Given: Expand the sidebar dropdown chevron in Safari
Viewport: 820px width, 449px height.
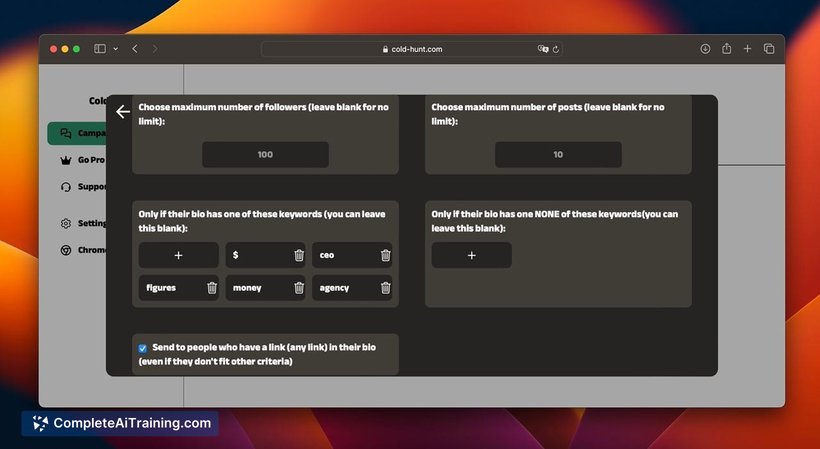Looking at the screenshot, I should (x=116, y=49).
